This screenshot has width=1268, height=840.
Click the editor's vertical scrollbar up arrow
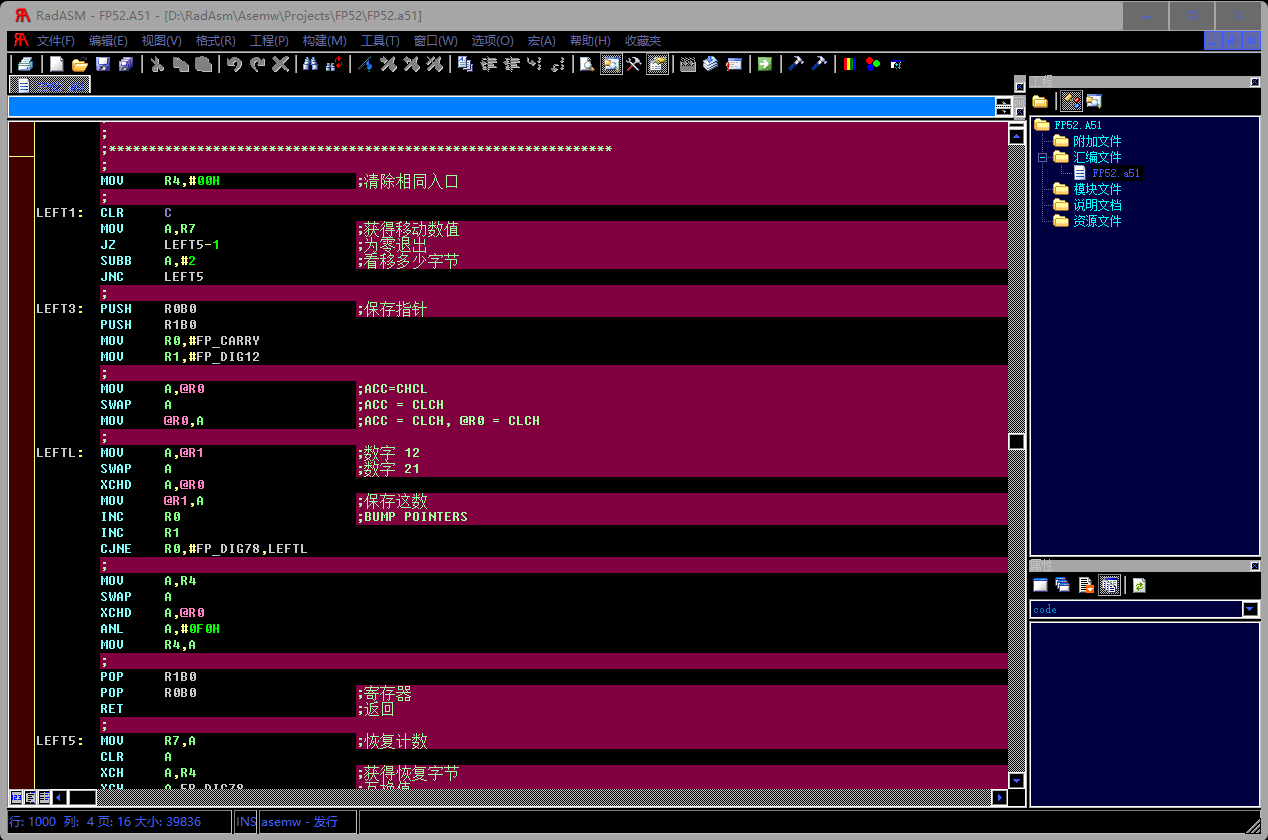1017,137
